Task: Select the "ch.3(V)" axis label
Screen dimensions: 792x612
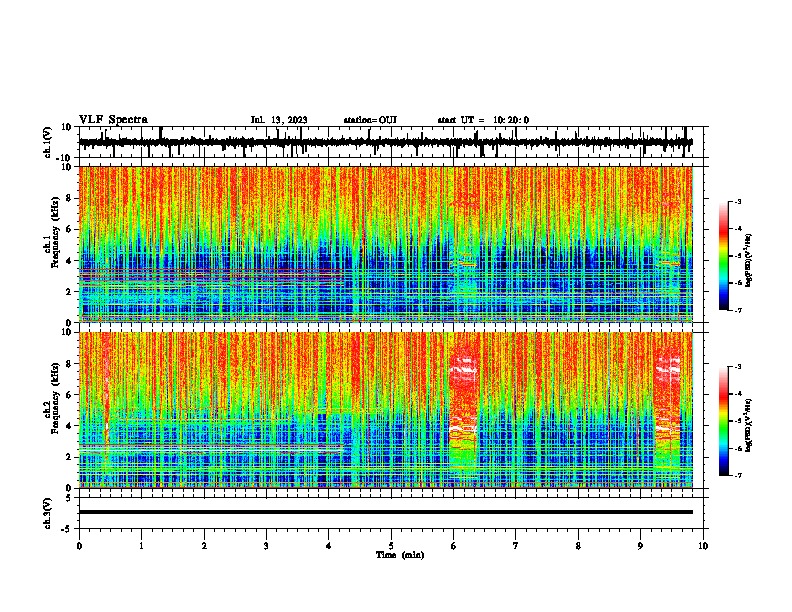Action: click(48, 513)
